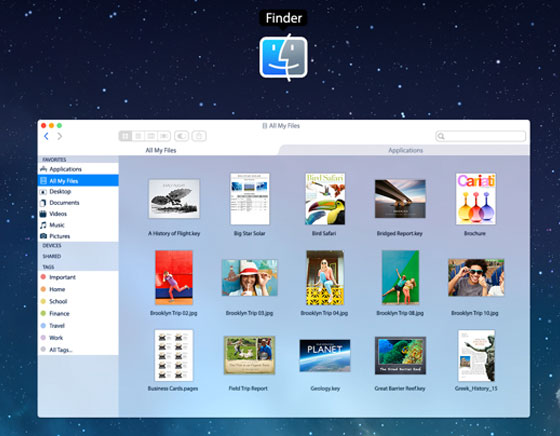Select the red Important tag
Image resolution: width=560 pixels, height=436 pixels.
[x=78, y=277]
